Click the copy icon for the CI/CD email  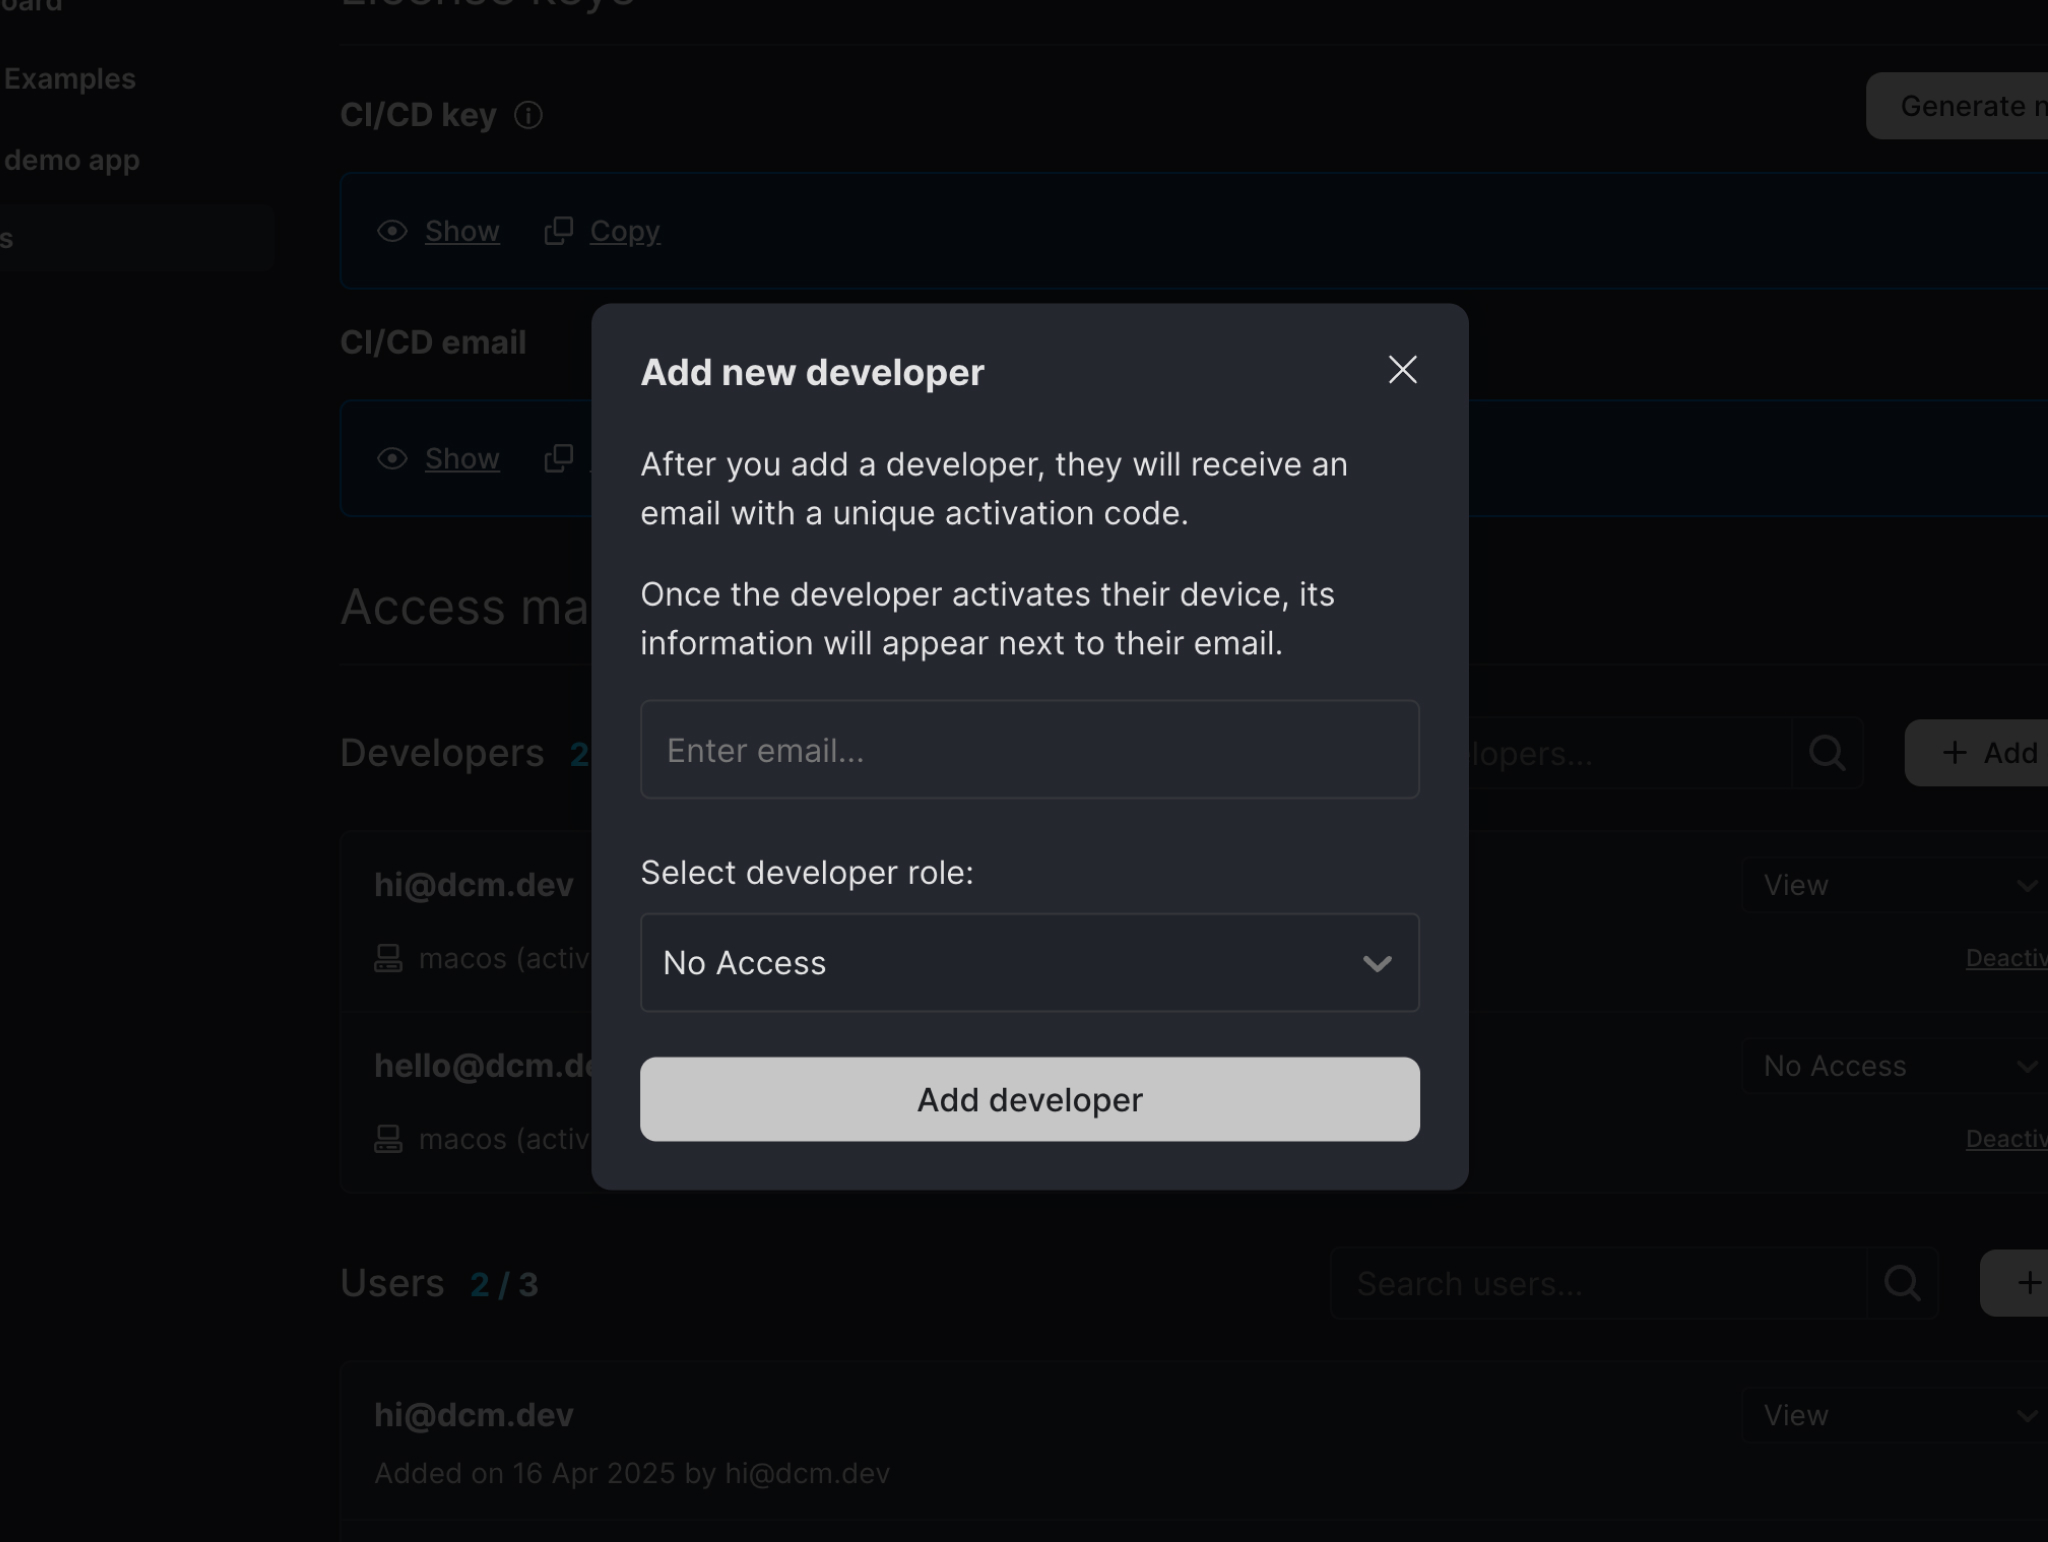coord(559,458)
